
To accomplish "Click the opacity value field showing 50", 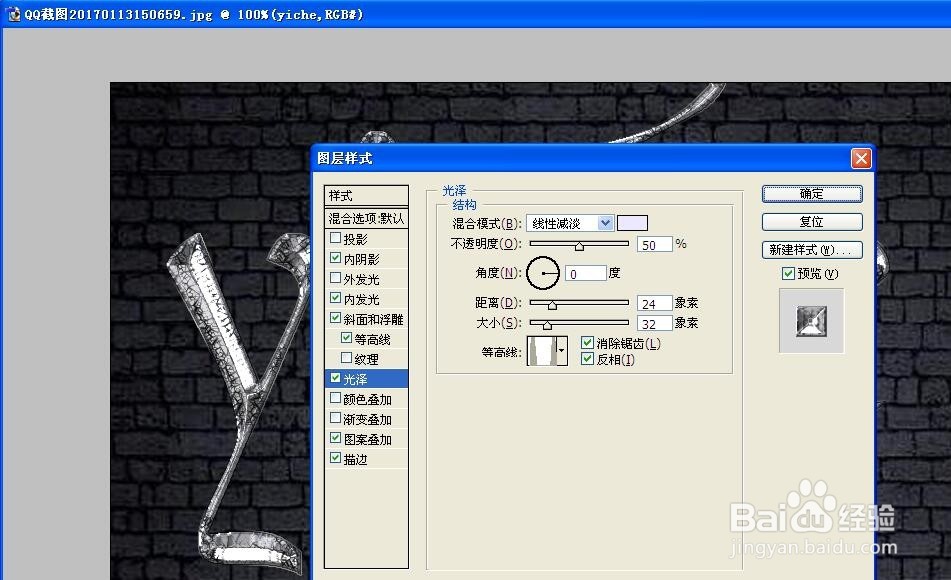I will point(654,244).
